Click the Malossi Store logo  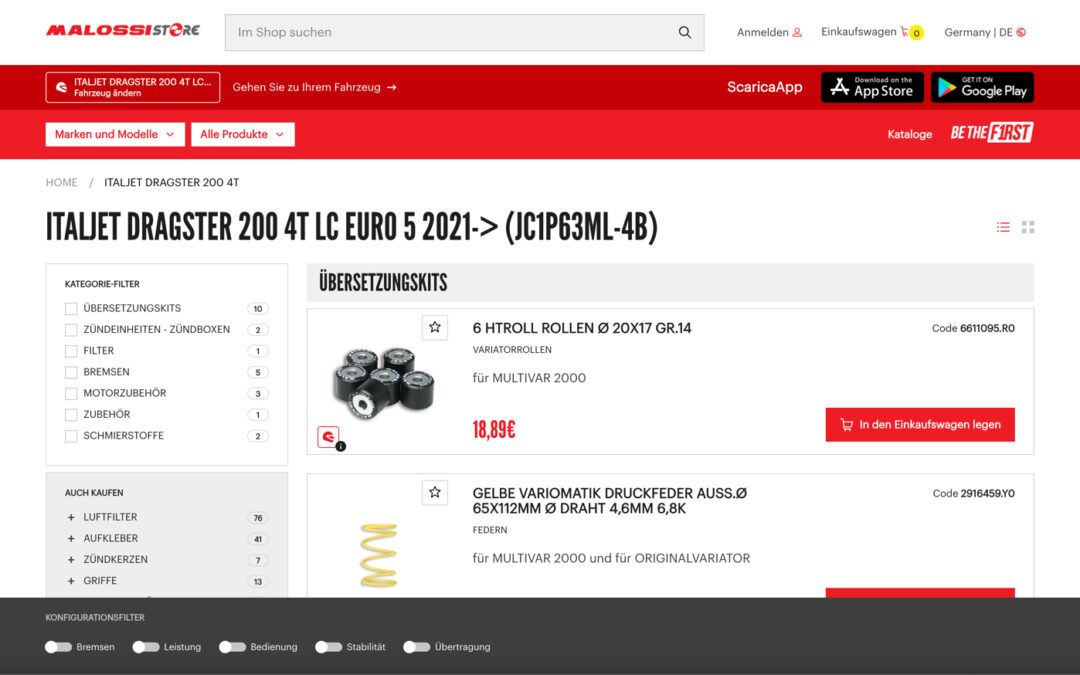click(123, 30)
